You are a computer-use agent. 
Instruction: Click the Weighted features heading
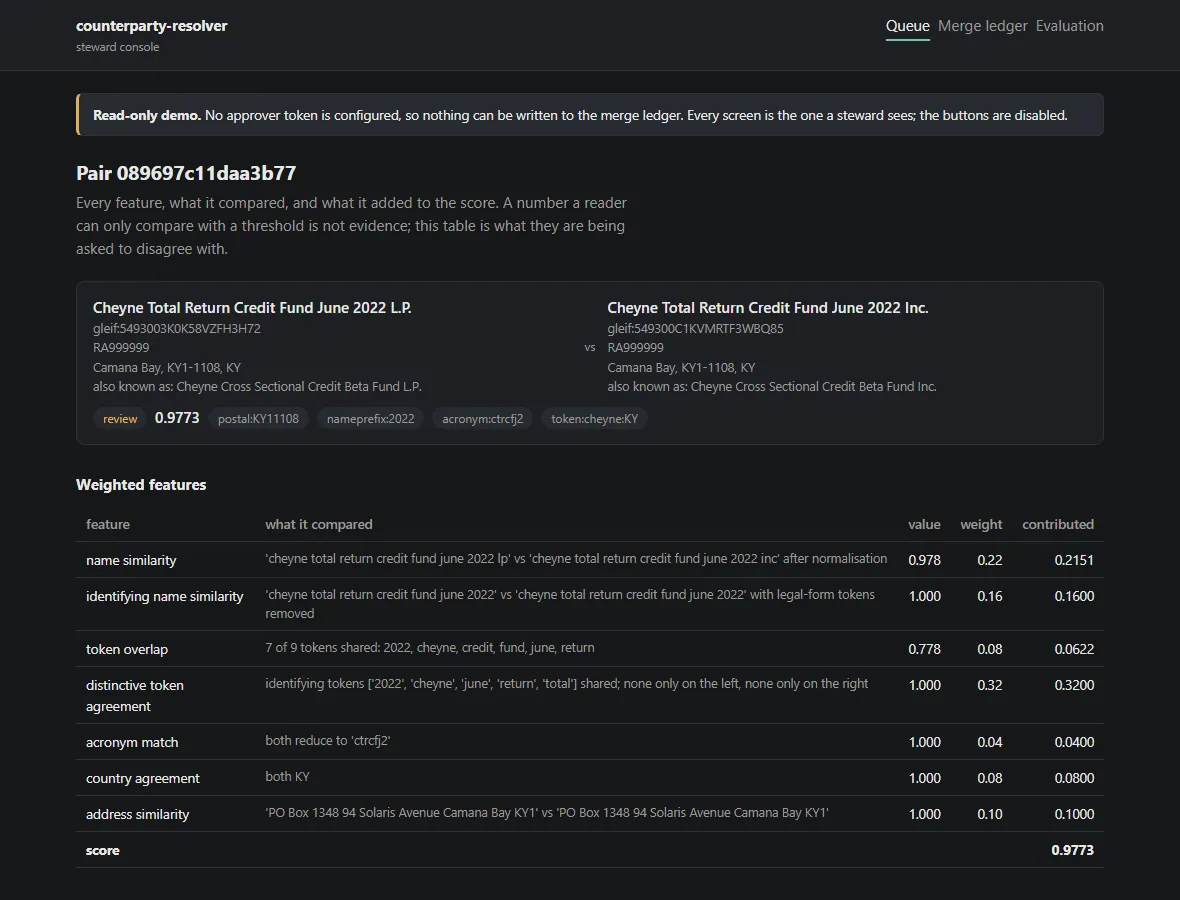click(x=141, y=485)
